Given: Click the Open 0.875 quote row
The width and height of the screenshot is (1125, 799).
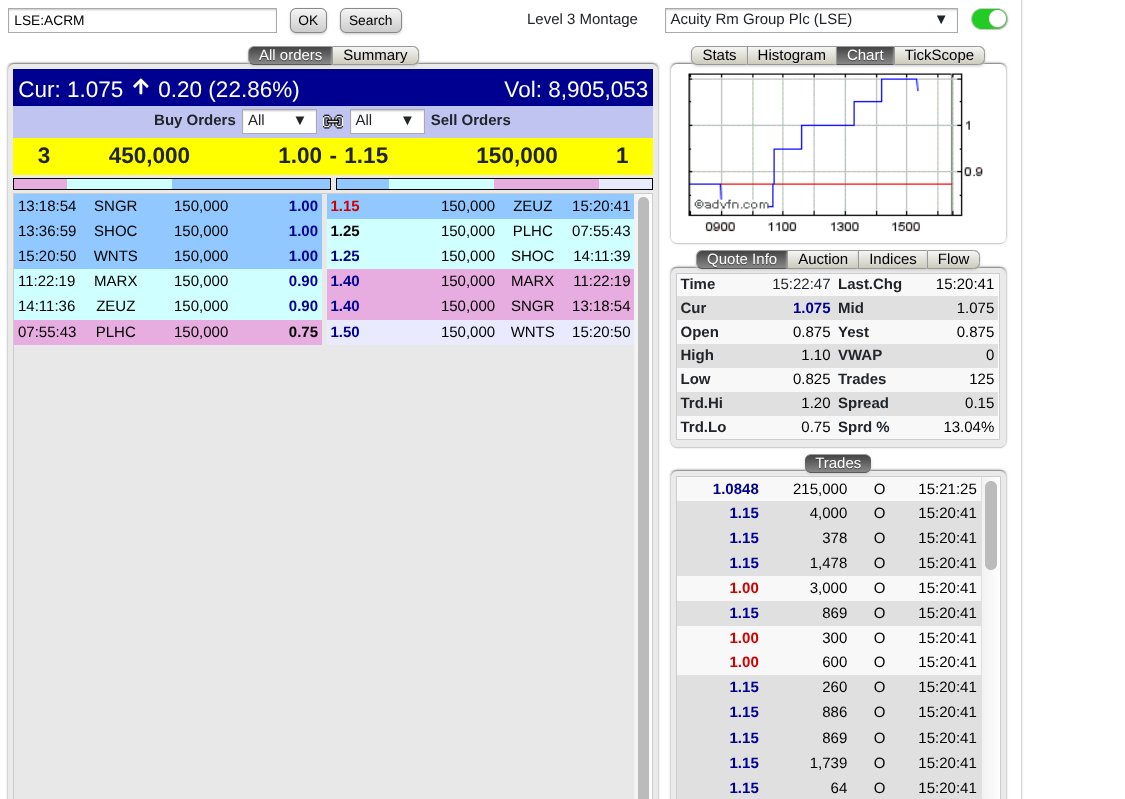Looking at the screenshot, I should click(756, 332).
